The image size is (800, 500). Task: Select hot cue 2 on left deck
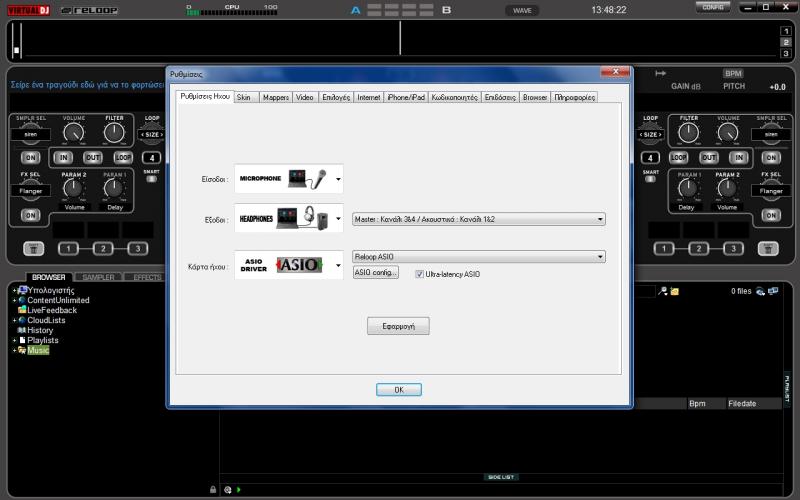pos(103,248)
